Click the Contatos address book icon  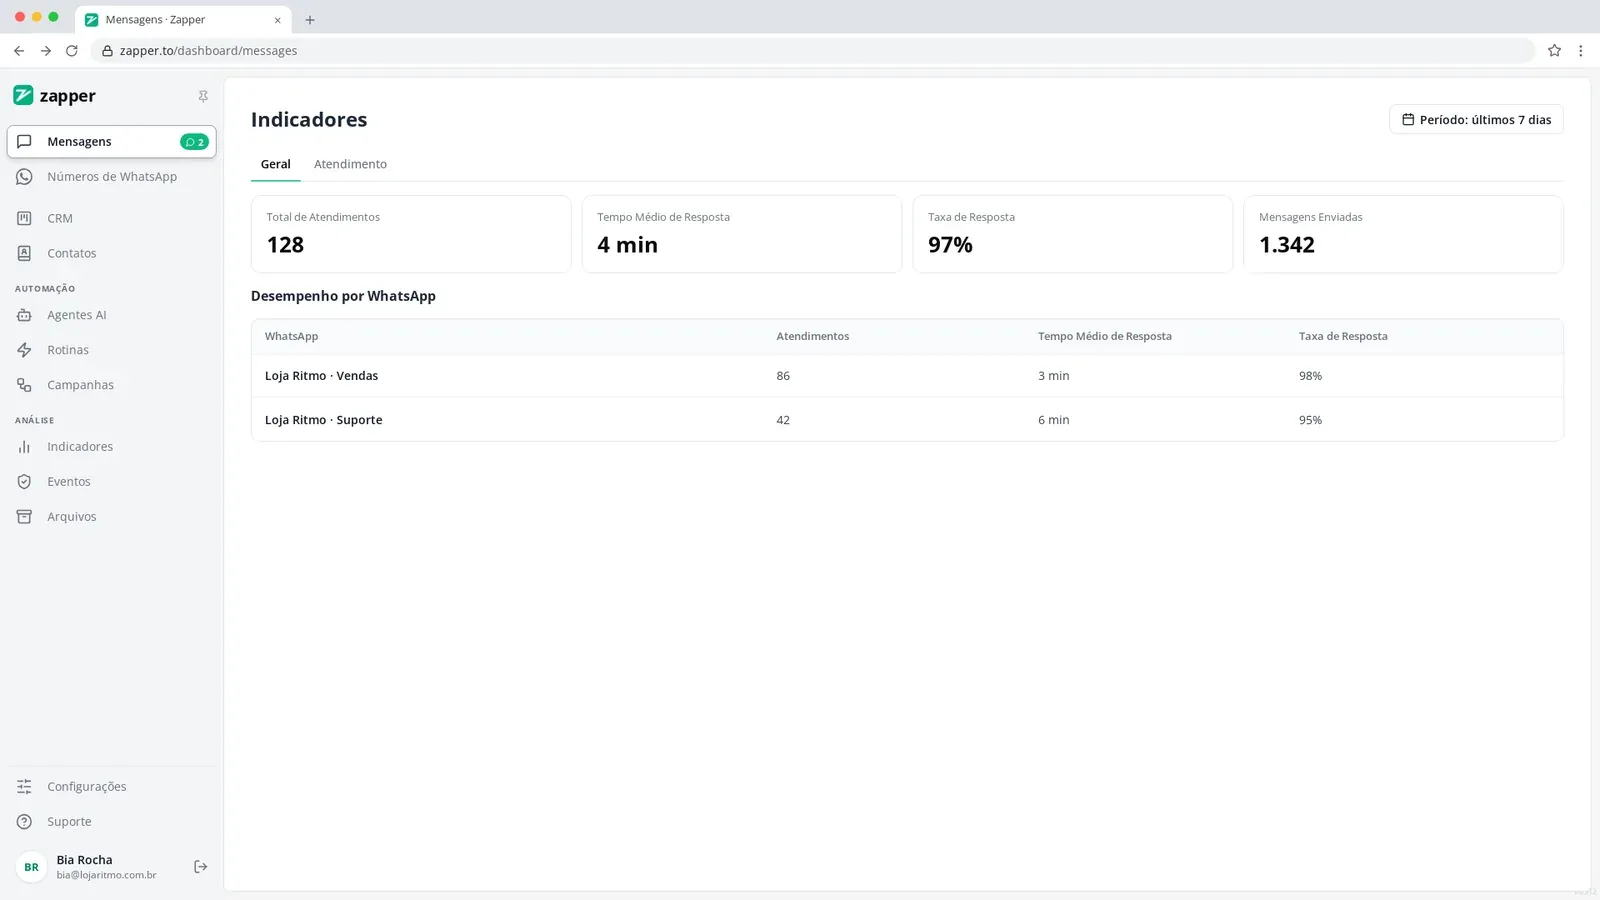24,254
